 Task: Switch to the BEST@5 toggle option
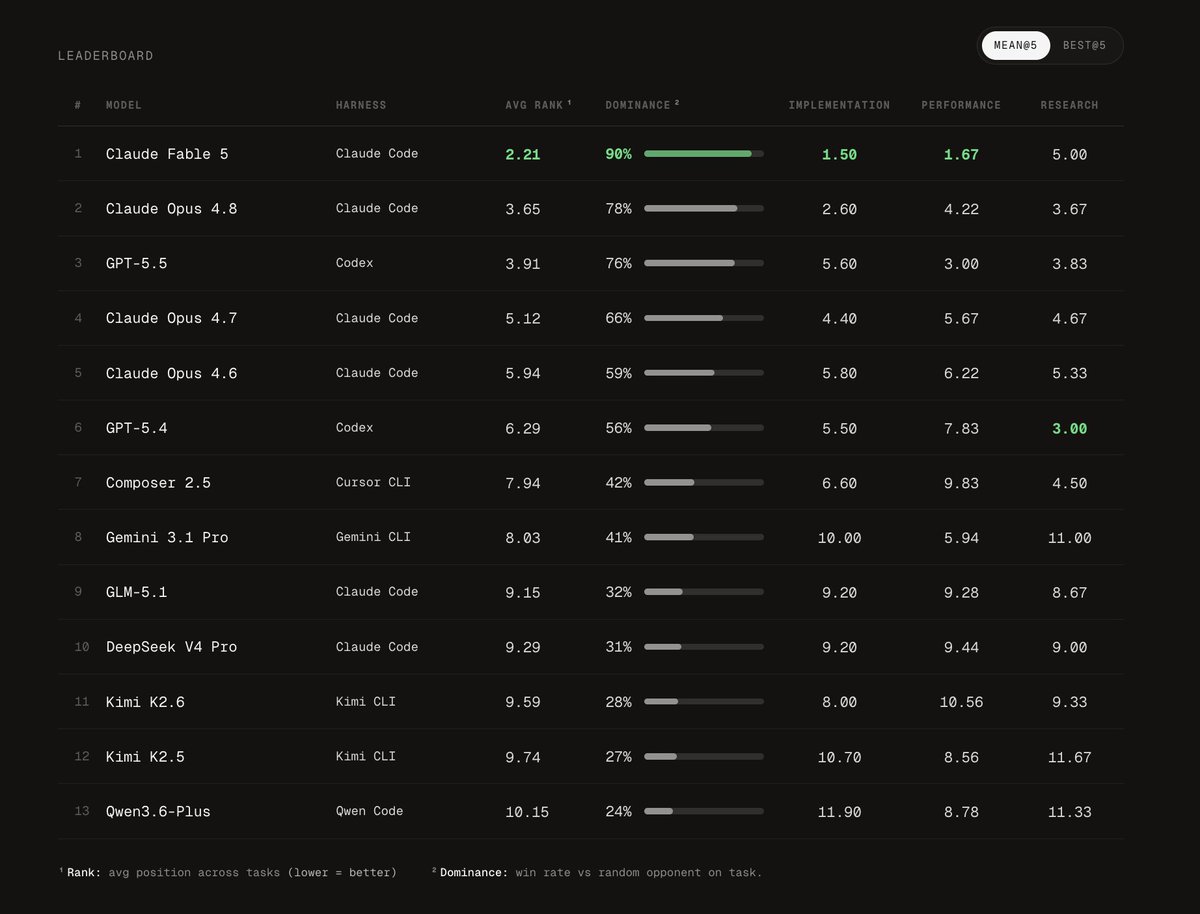[x=1084, y=46]
